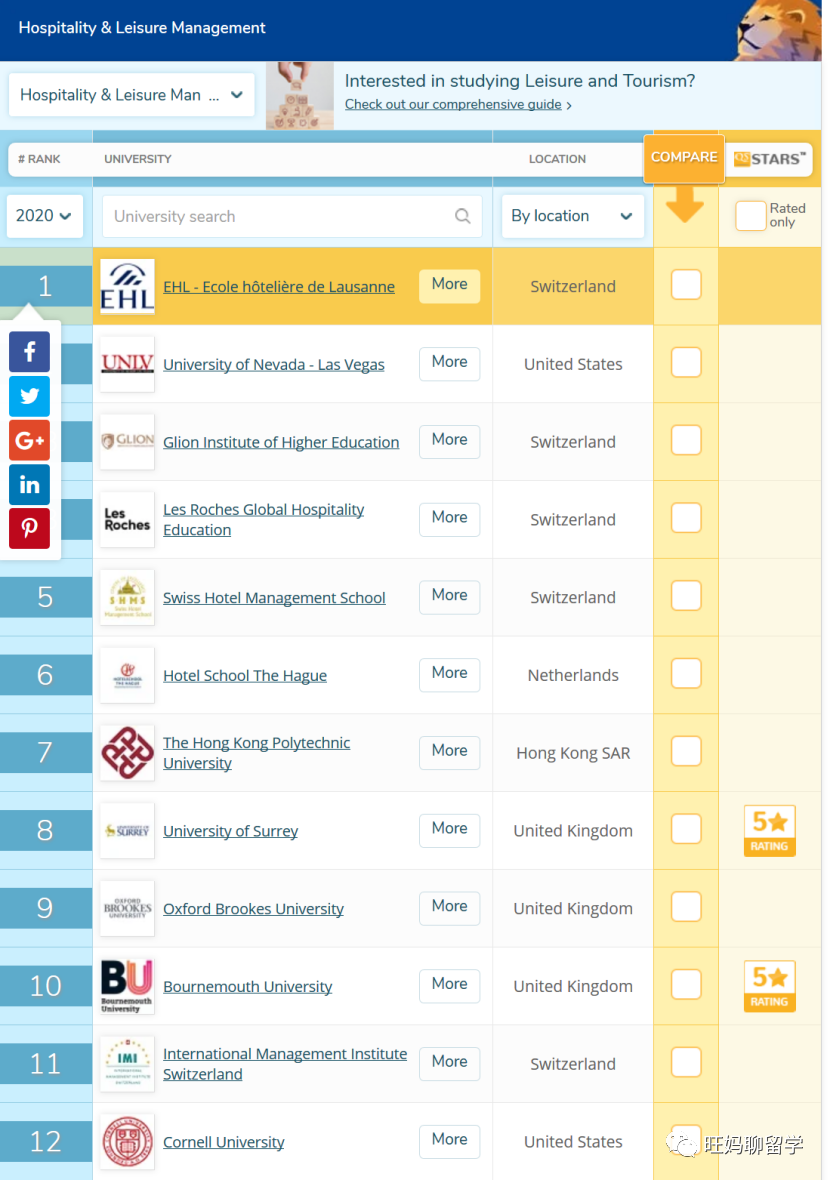This screenshot has width=830, height=1181.
Task: Open the Hospitality & Leisure subject dropdown
Action: (132, 95)
